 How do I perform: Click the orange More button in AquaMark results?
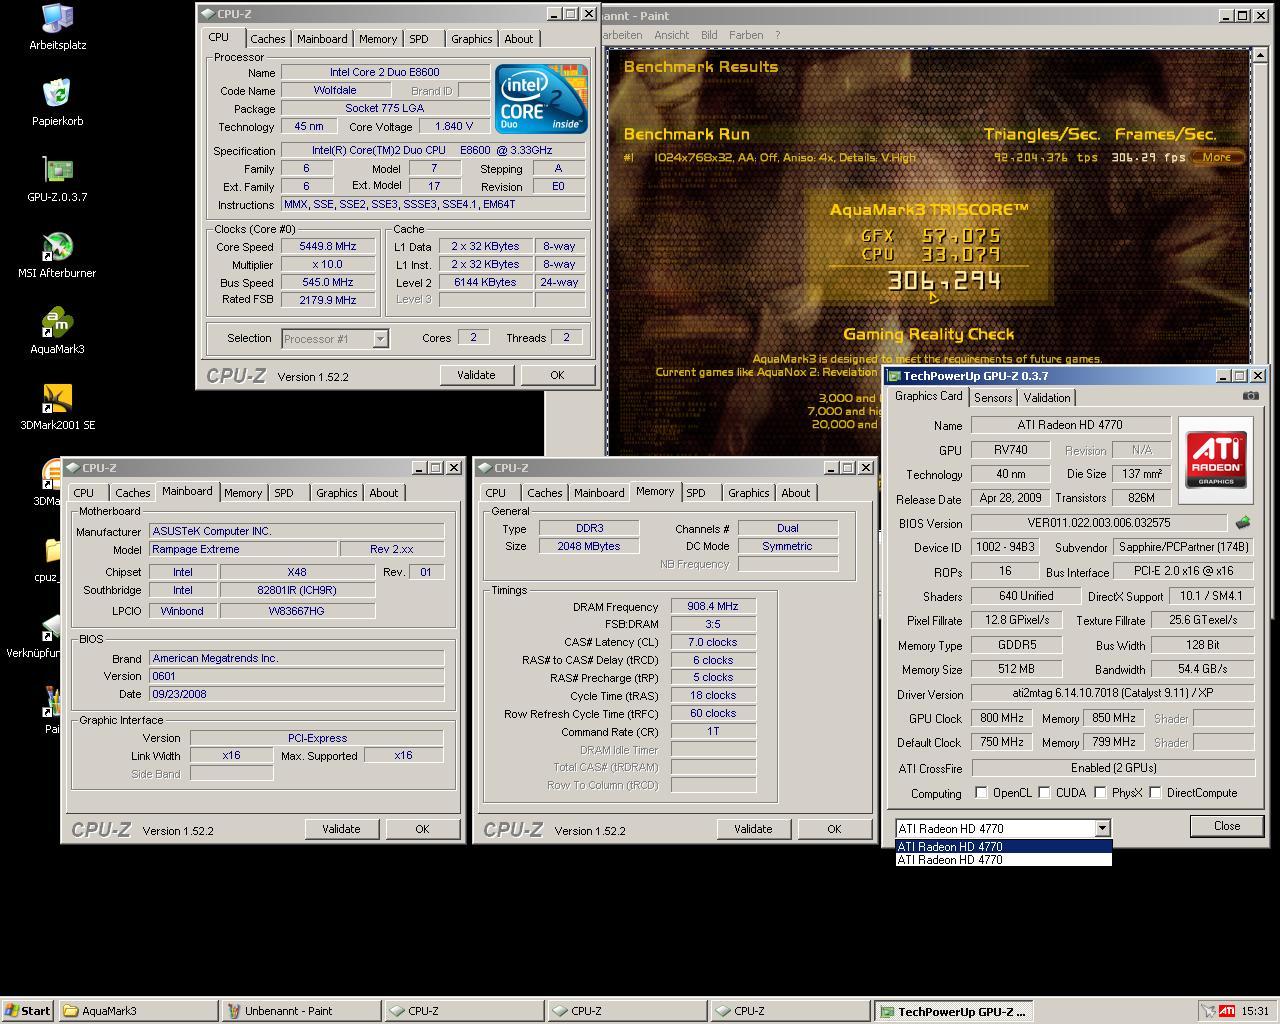(x=1216, y=157)
